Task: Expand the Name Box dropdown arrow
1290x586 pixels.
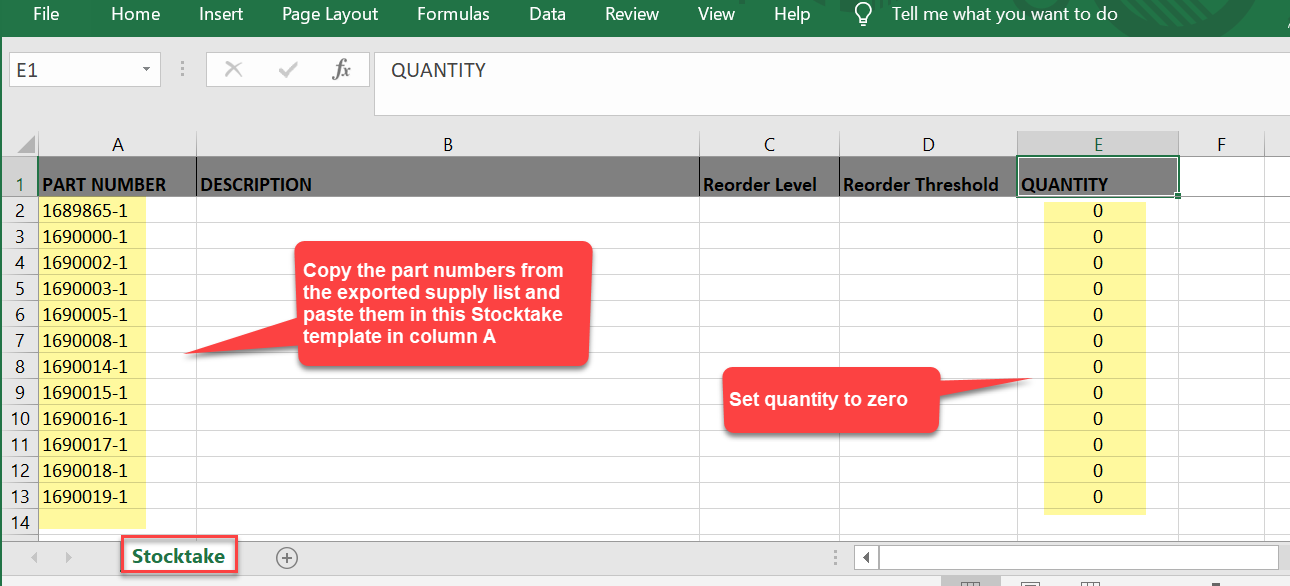Action: click(146, 70)
